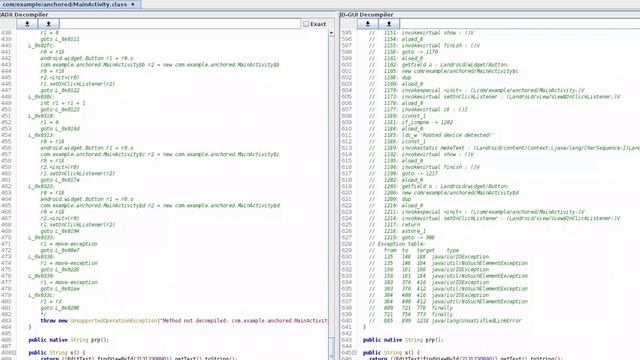This screenshot has width=640, height=360.
Task: Click the JD-GUI Decompiler search-previous up arrow
Action: (x=389, y=24)
